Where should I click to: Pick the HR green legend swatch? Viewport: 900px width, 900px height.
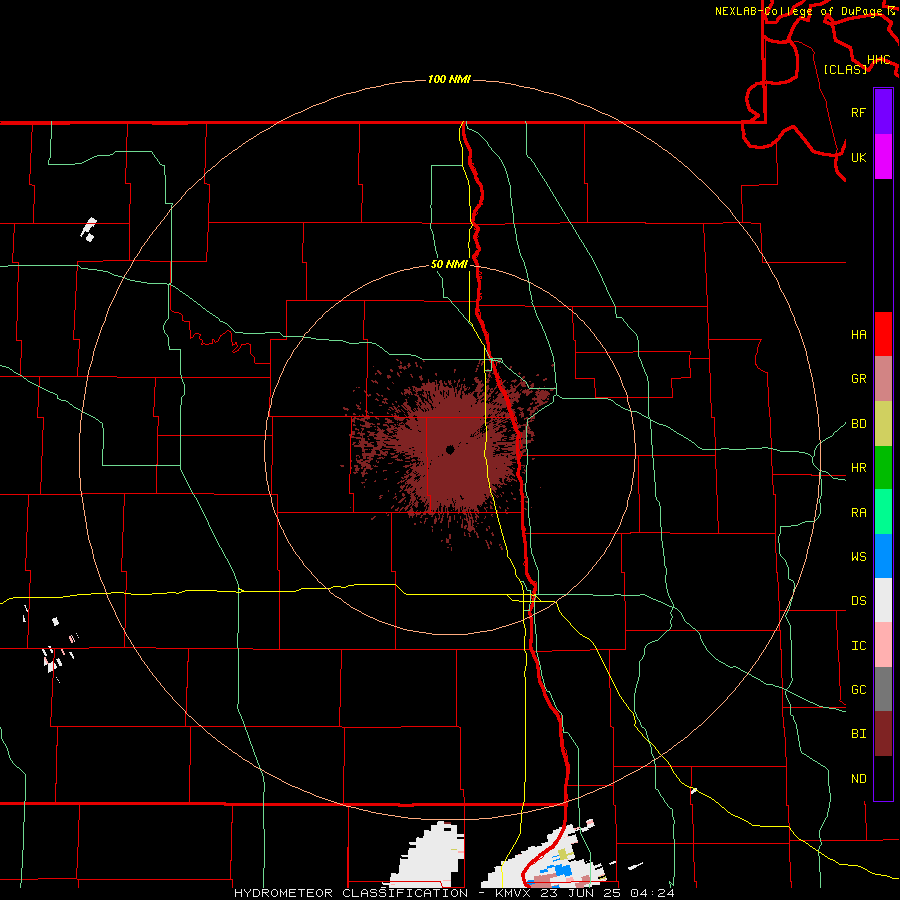pyautogui.click(x=883, y=467)
